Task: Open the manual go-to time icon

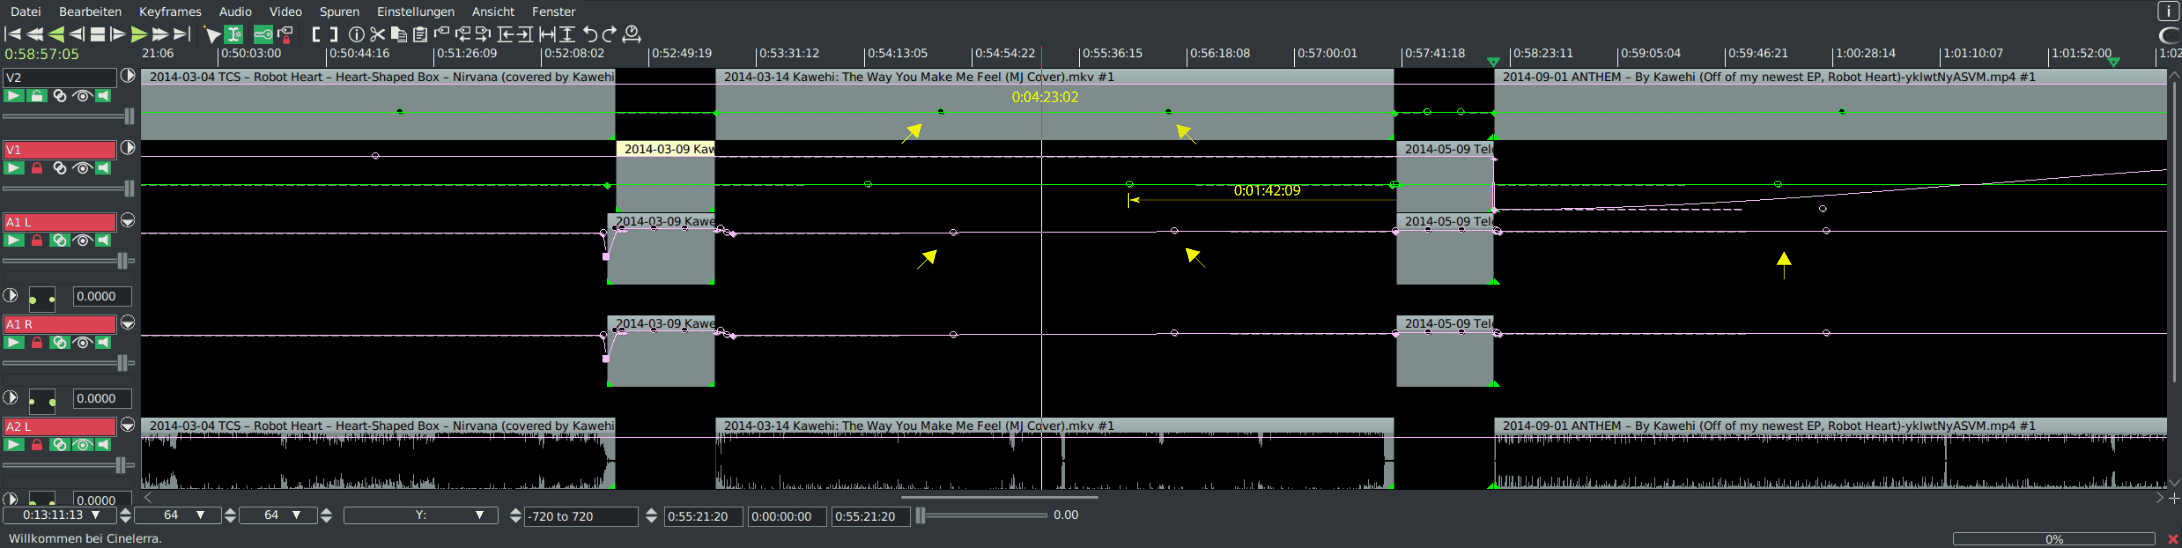Action: click(x=632, y=34)
